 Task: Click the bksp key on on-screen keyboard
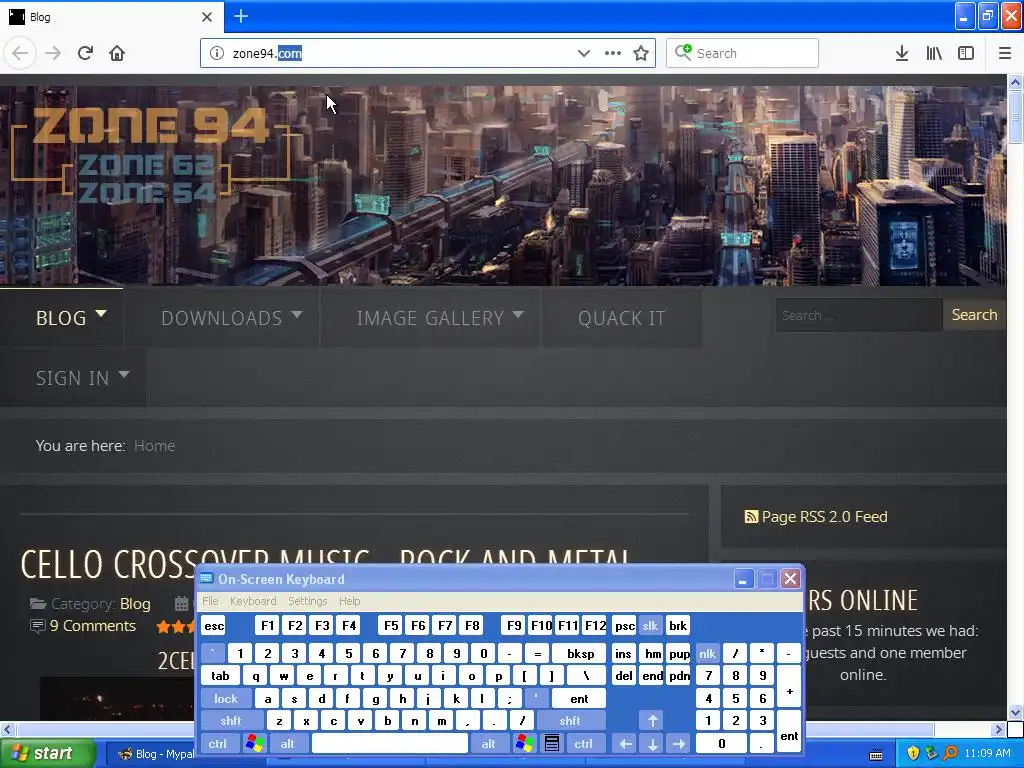tap(579, 653)
